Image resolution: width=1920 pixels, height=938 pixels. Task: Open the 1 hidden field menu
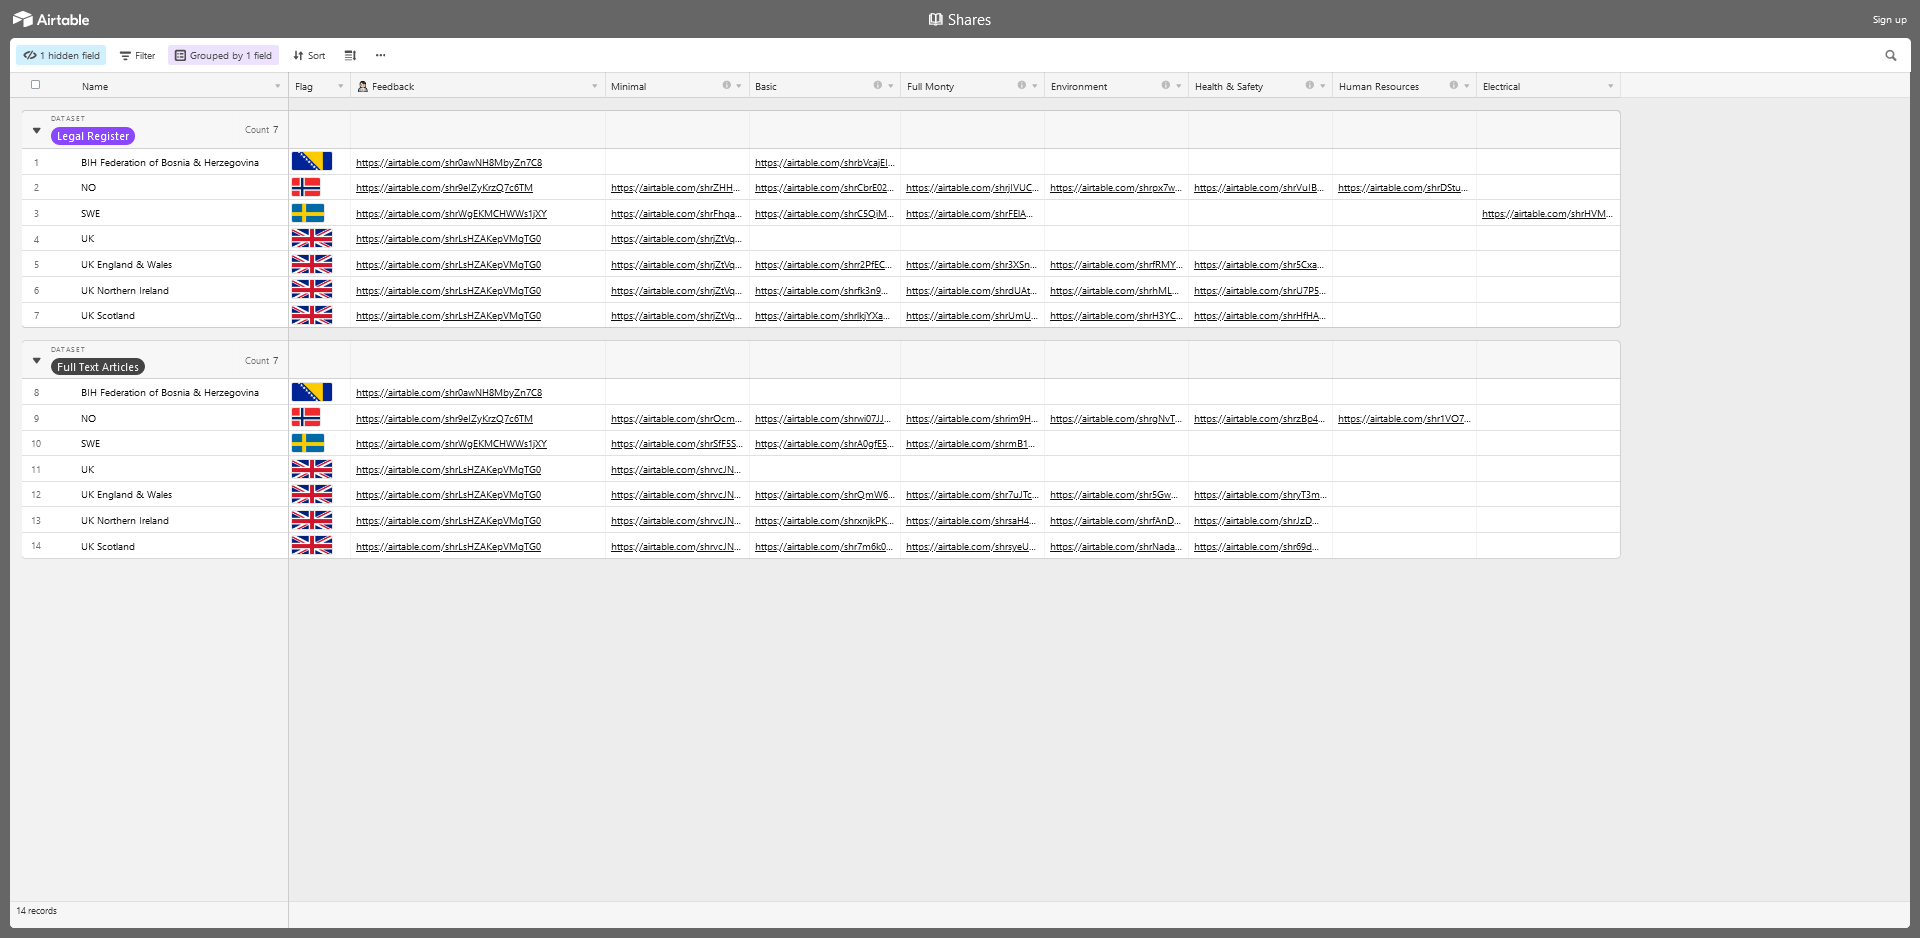pyautogui.click(x=61, y=56)
